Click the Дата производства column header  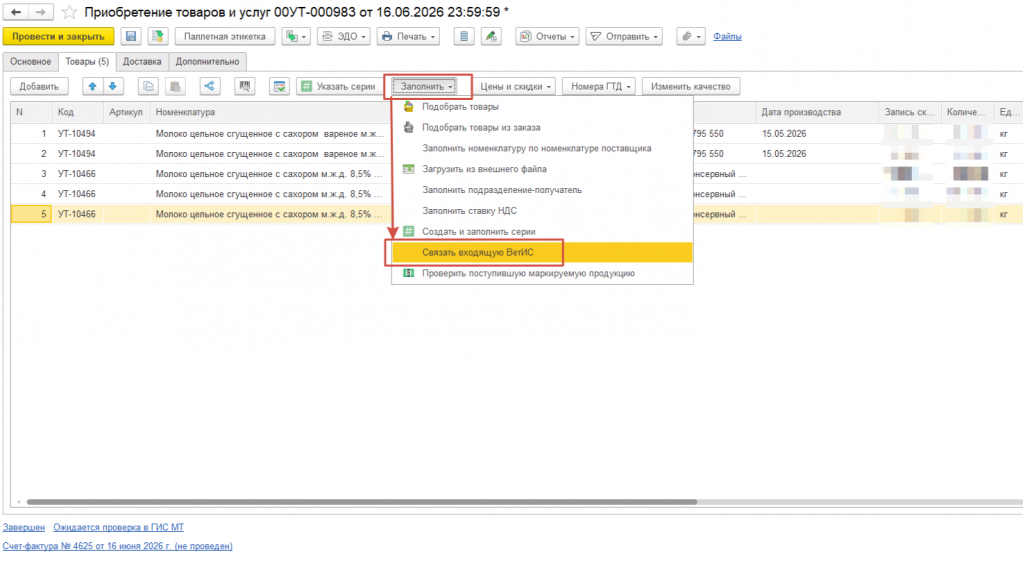[x=817, y=112]
